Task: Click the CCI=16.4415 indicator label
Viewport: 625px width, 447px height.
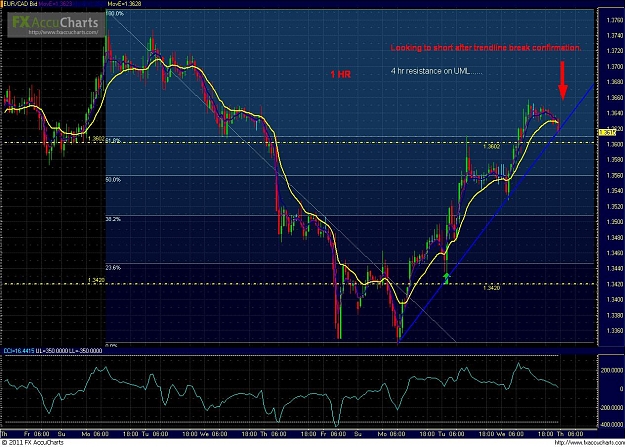Action: (19, 351)
